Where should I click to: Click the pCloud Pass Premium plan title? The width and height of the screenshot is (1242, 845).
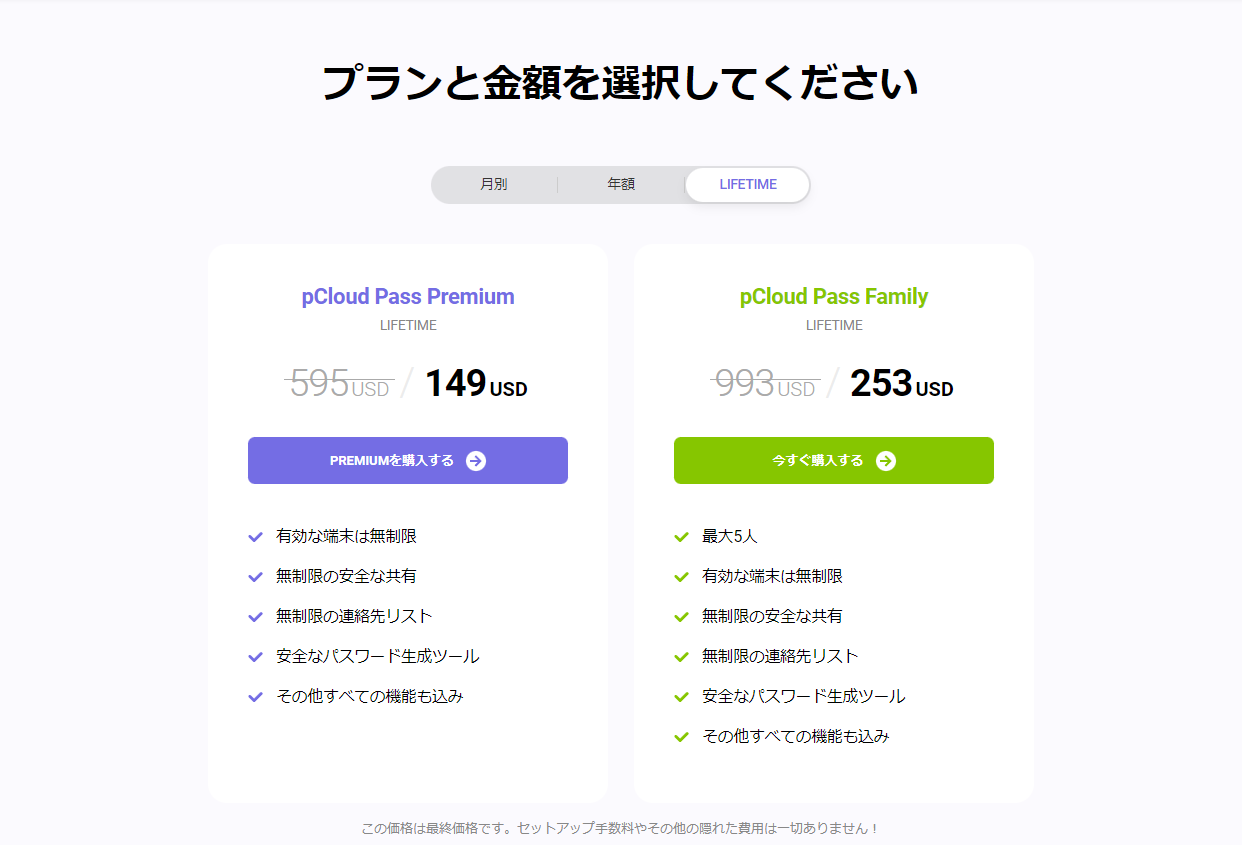click(408, 297)
